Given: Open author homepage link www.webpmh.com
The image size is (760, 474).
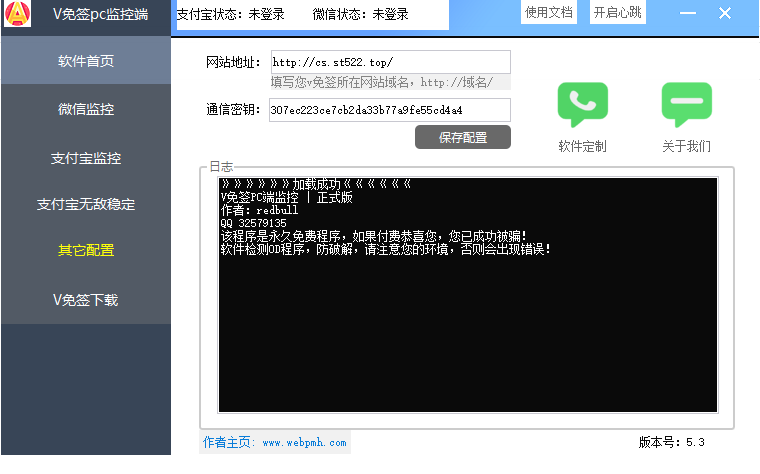Looking at the screenshot, I should [304, 442].
